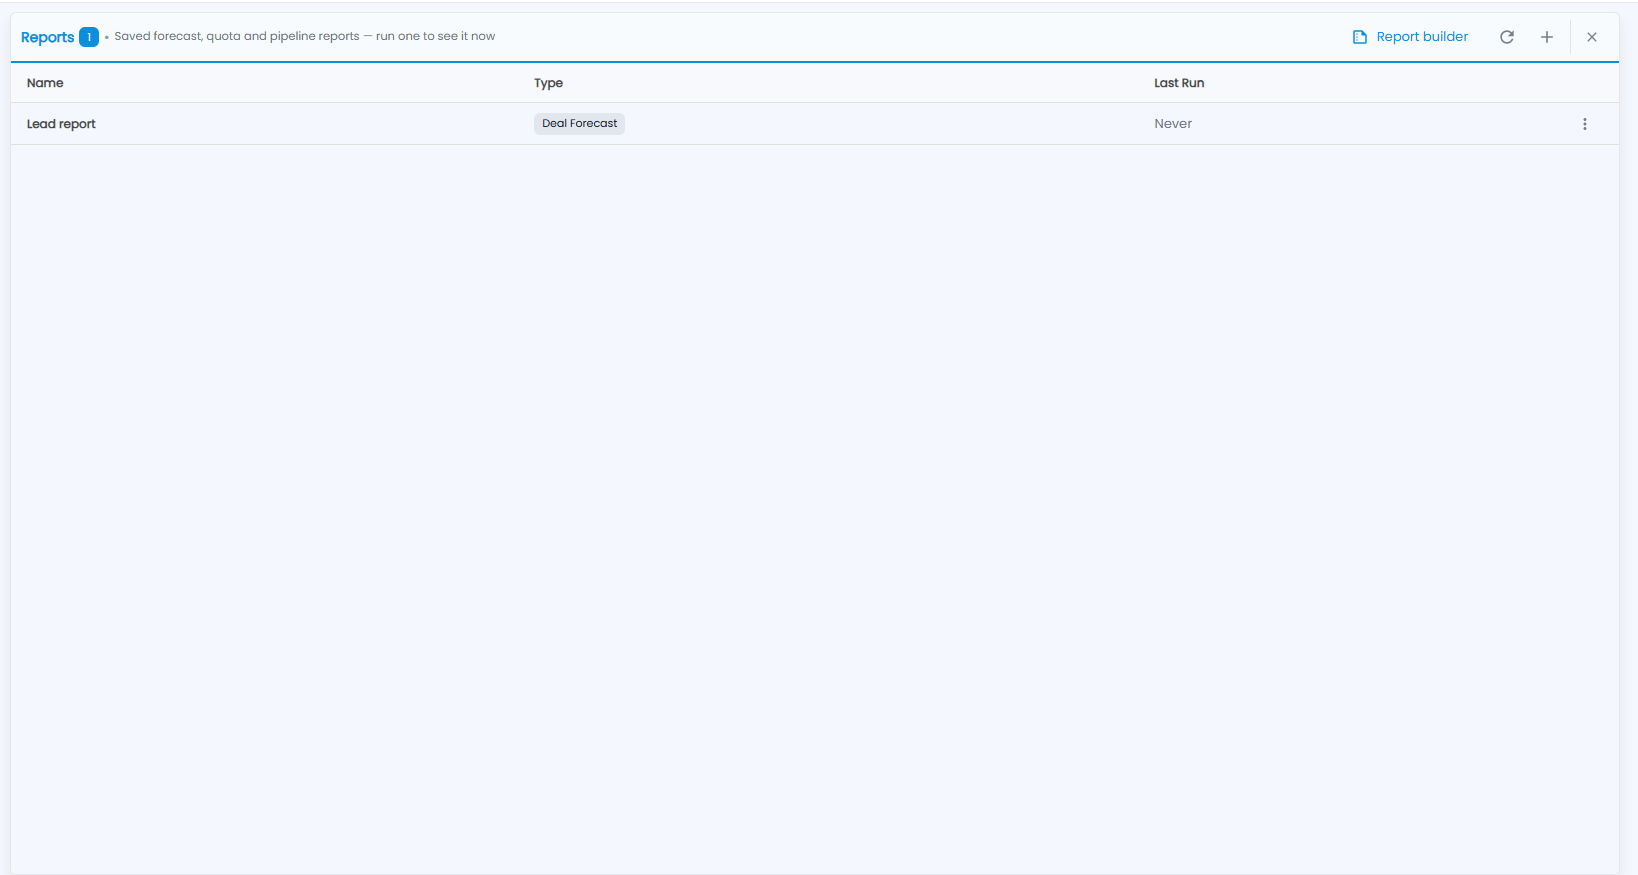Click the Type column header
The width and height of the screenshot is (1638, 875).
click(548, 83)
